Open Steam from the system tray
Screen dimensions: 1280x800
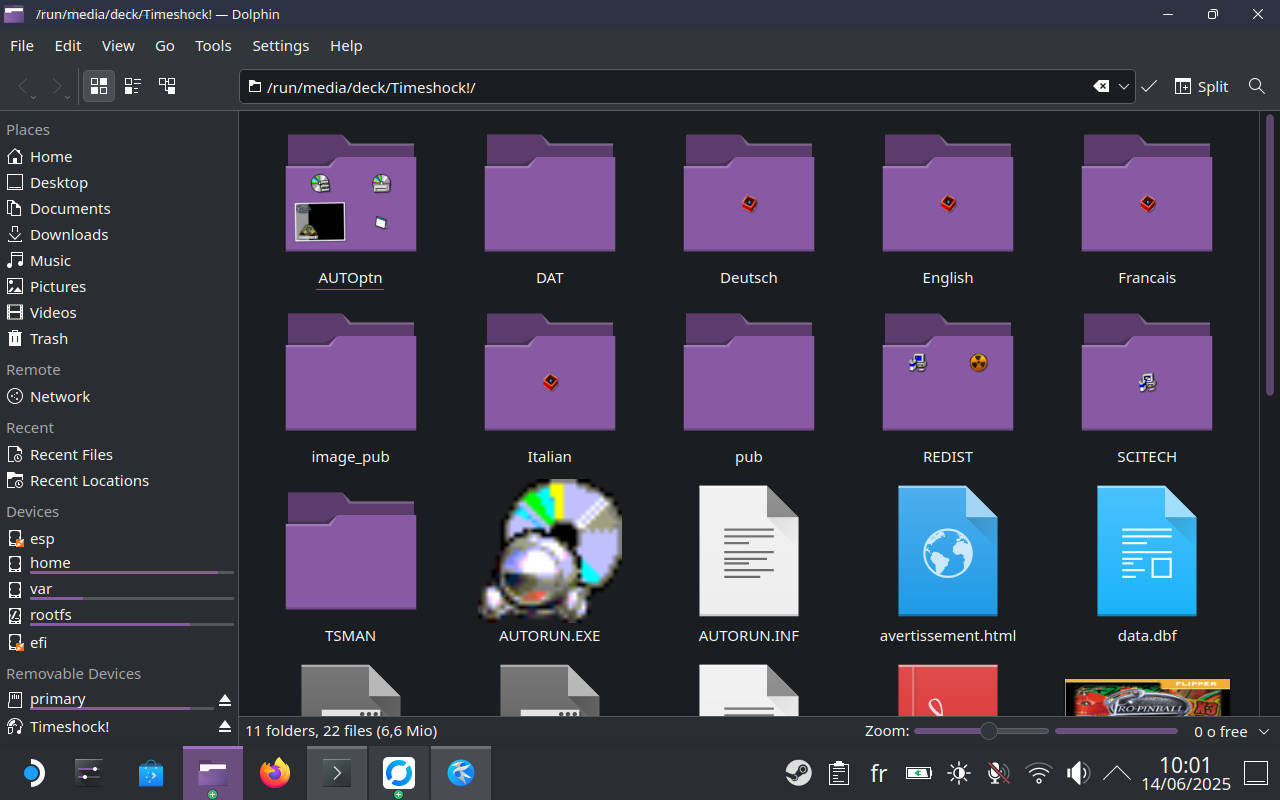(x=798, y=773)
